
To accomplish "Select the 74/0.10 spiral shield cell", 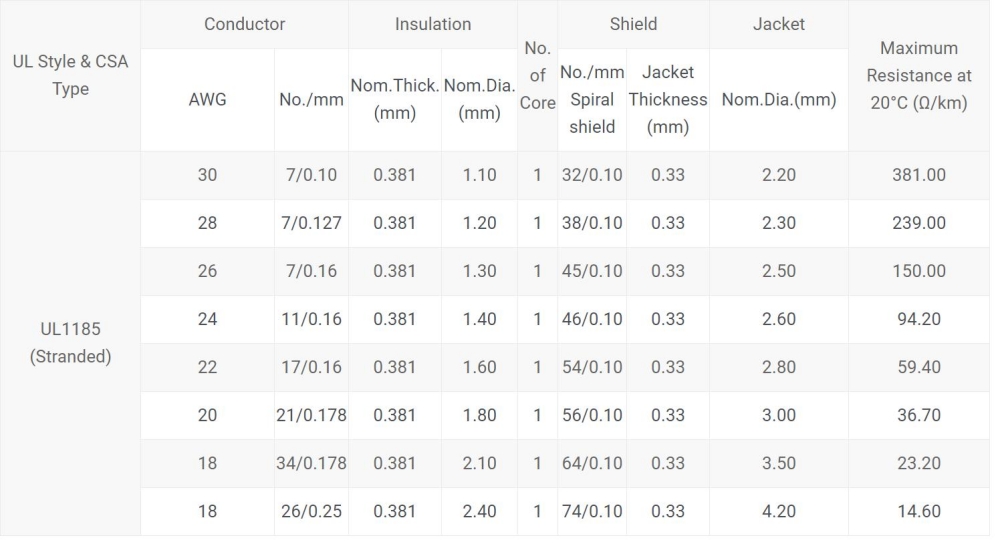I will coord(591,511).
